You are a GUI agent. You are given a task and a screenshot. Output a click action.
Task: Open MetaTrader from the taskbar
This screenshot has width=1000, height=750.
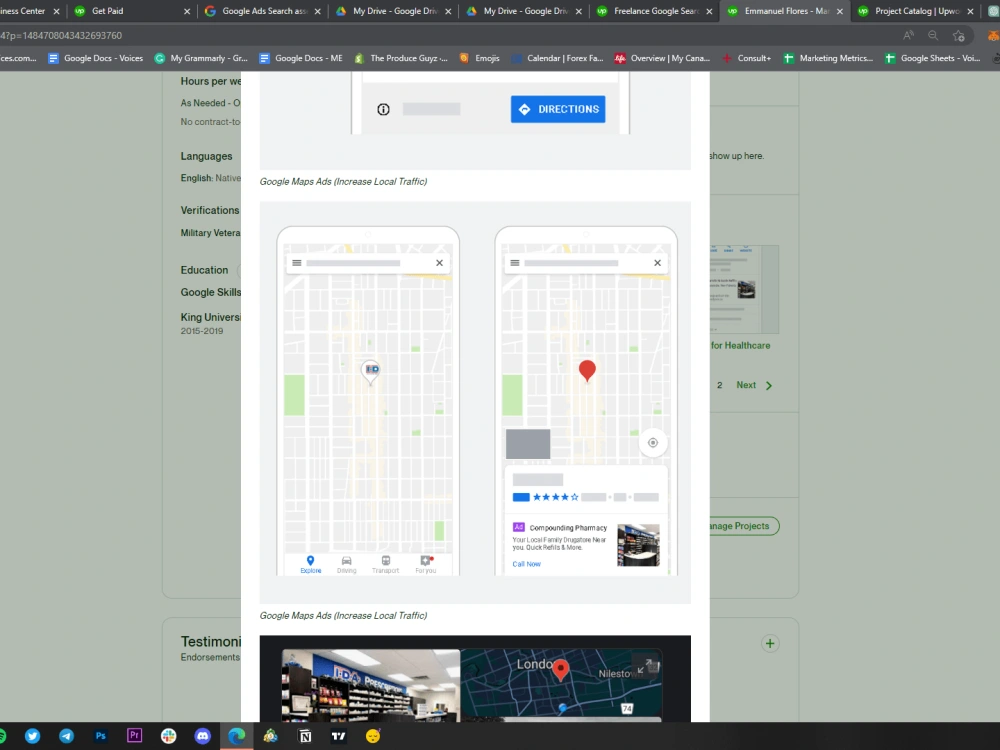pyautogui.click(x=270, y=736)
